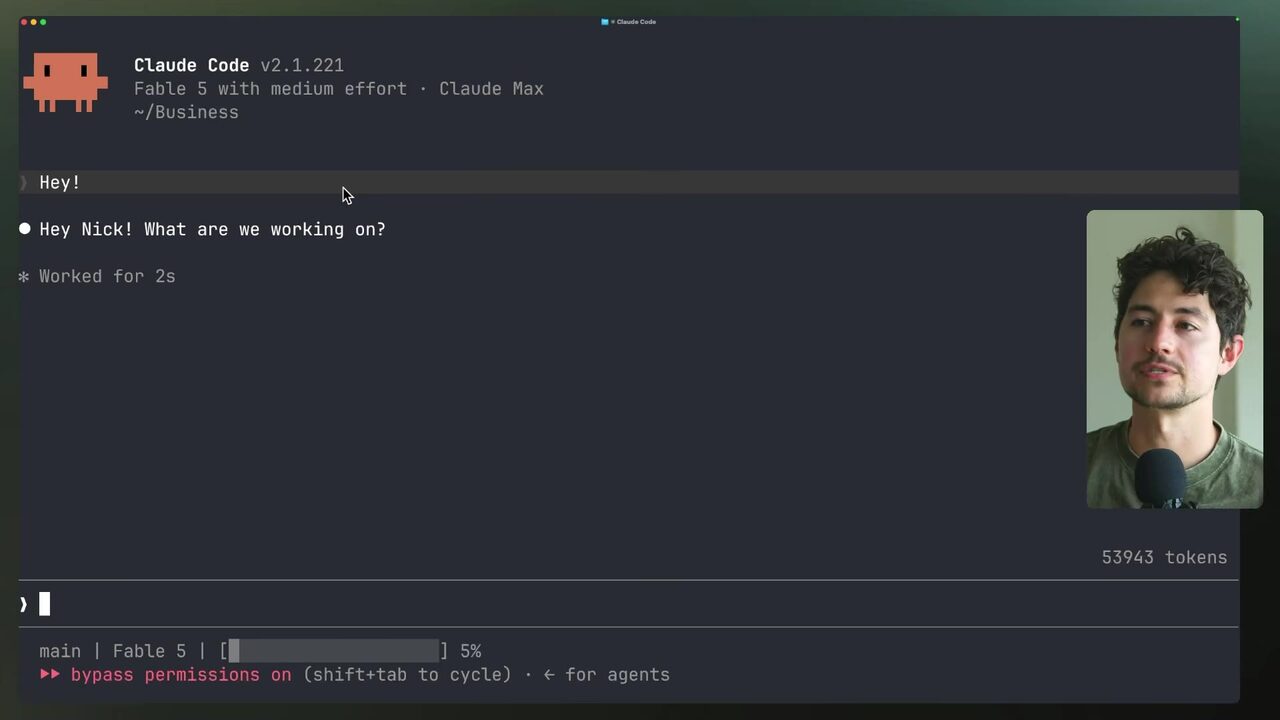Click the '53943 tokens' counter
The width and height of the screenshot is (1280, 720).
click(x=1164, y=557)
